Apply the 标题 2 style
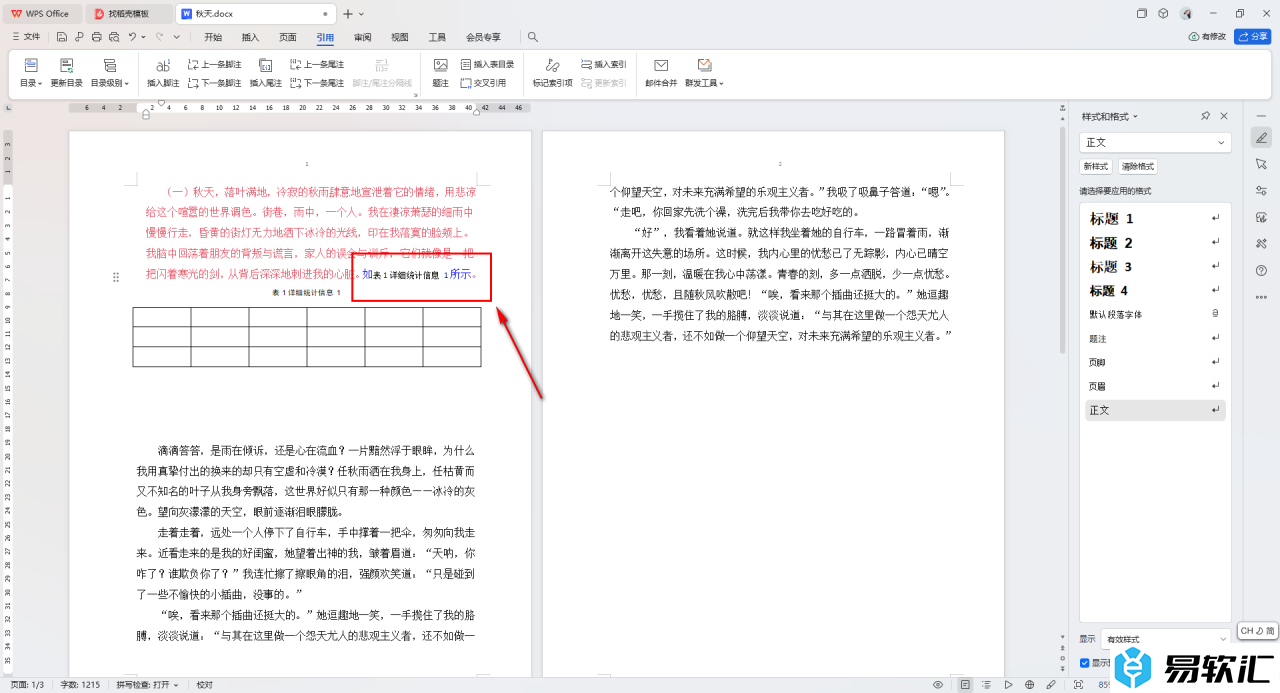Screen dimensions: 1280x693 click(1155, 242)
